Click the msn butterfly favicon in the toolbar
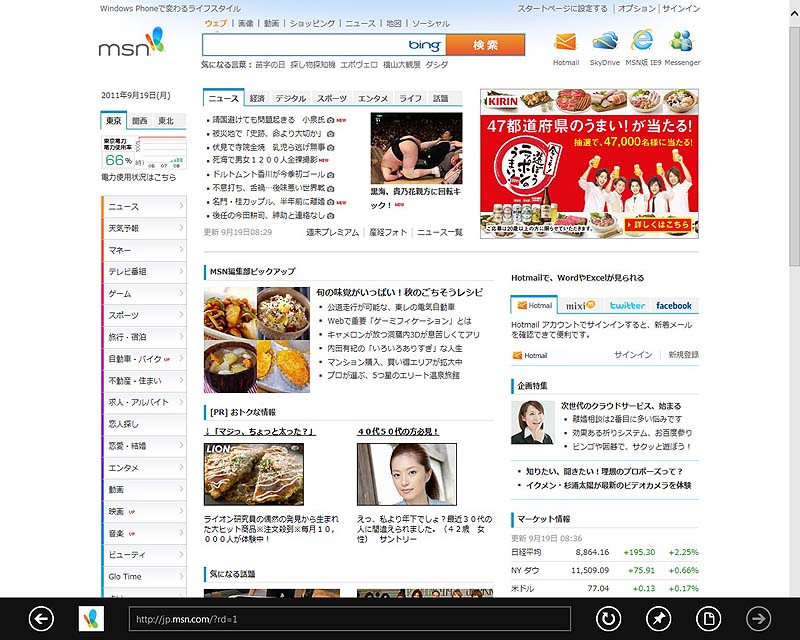 click(x=93, y=618)
